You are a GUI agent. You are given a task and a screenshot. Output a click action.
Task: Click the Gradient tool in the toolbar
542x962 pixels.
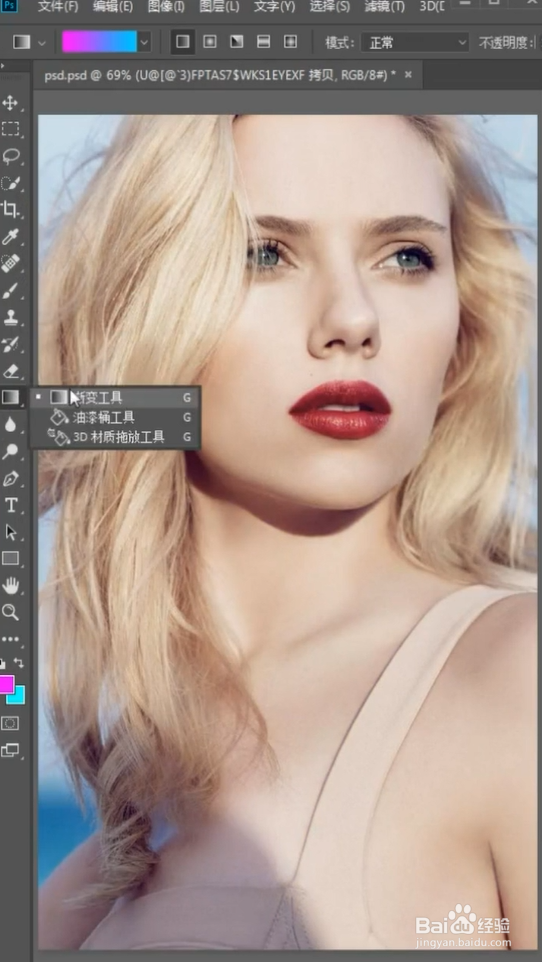click(x=10, y=398)
